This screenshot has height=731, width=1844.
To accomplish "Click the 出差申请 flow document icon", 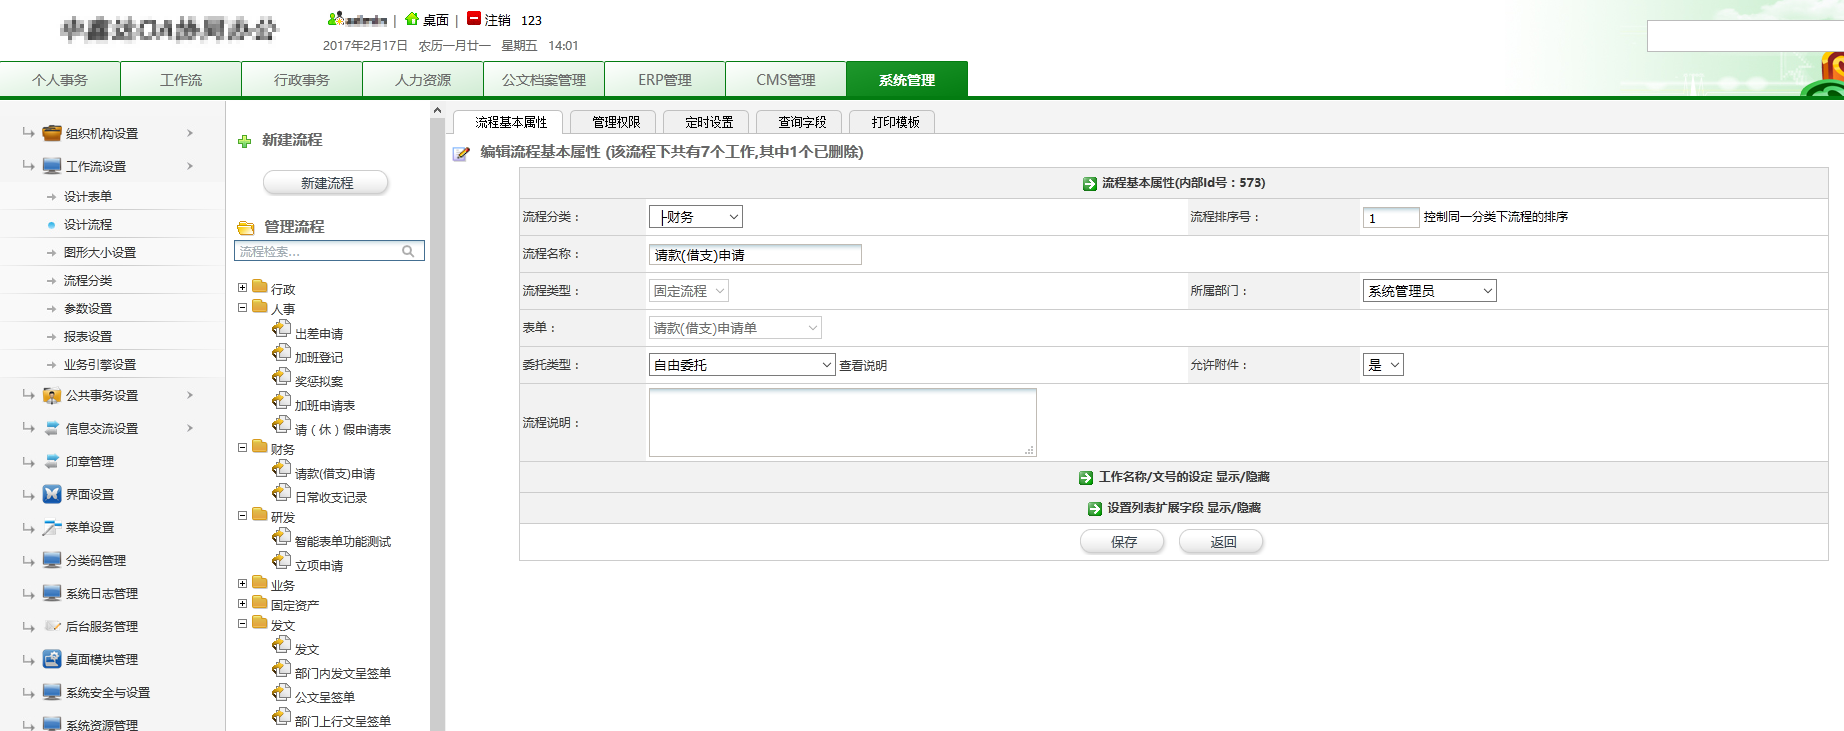I will 282,330.
